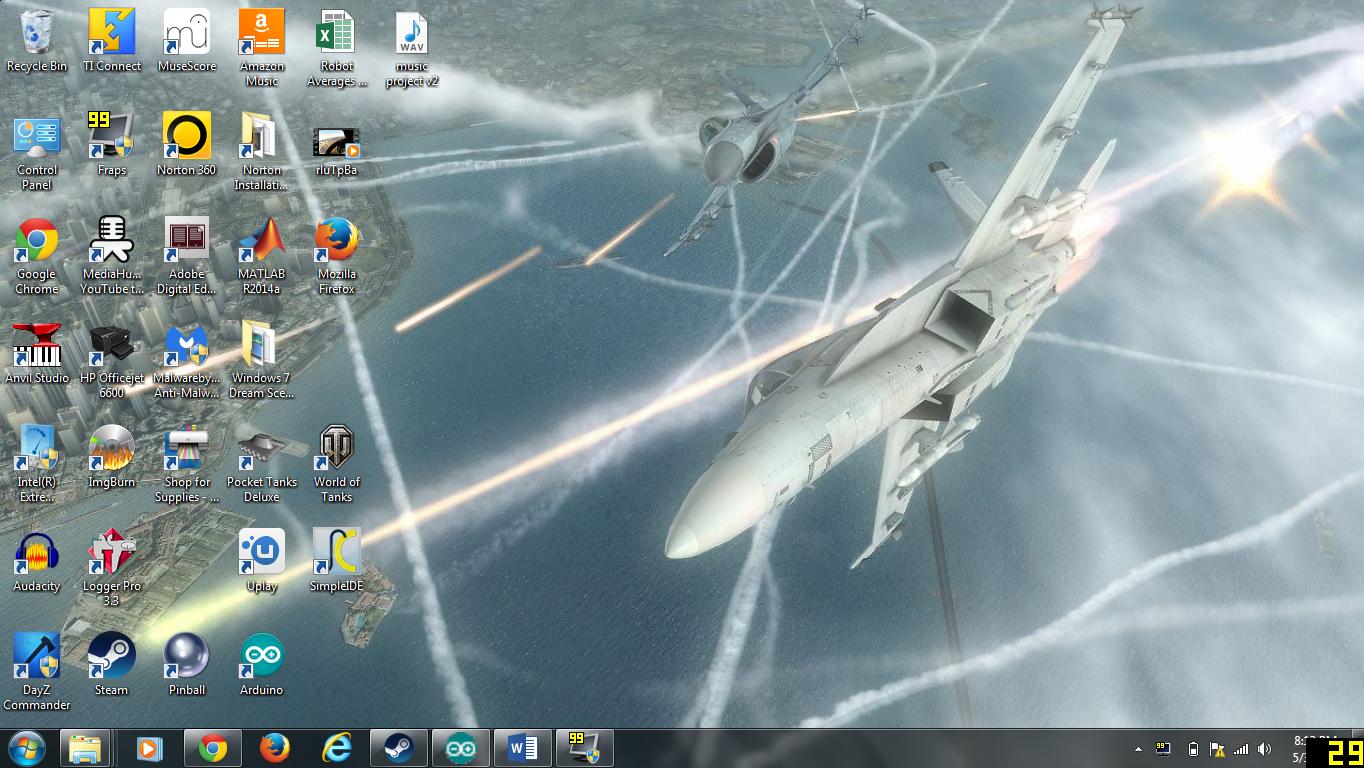The width and height of the screenshot is (1364, 768).
Task: Select the Arduino desktop shortcut
Action: 262,665
